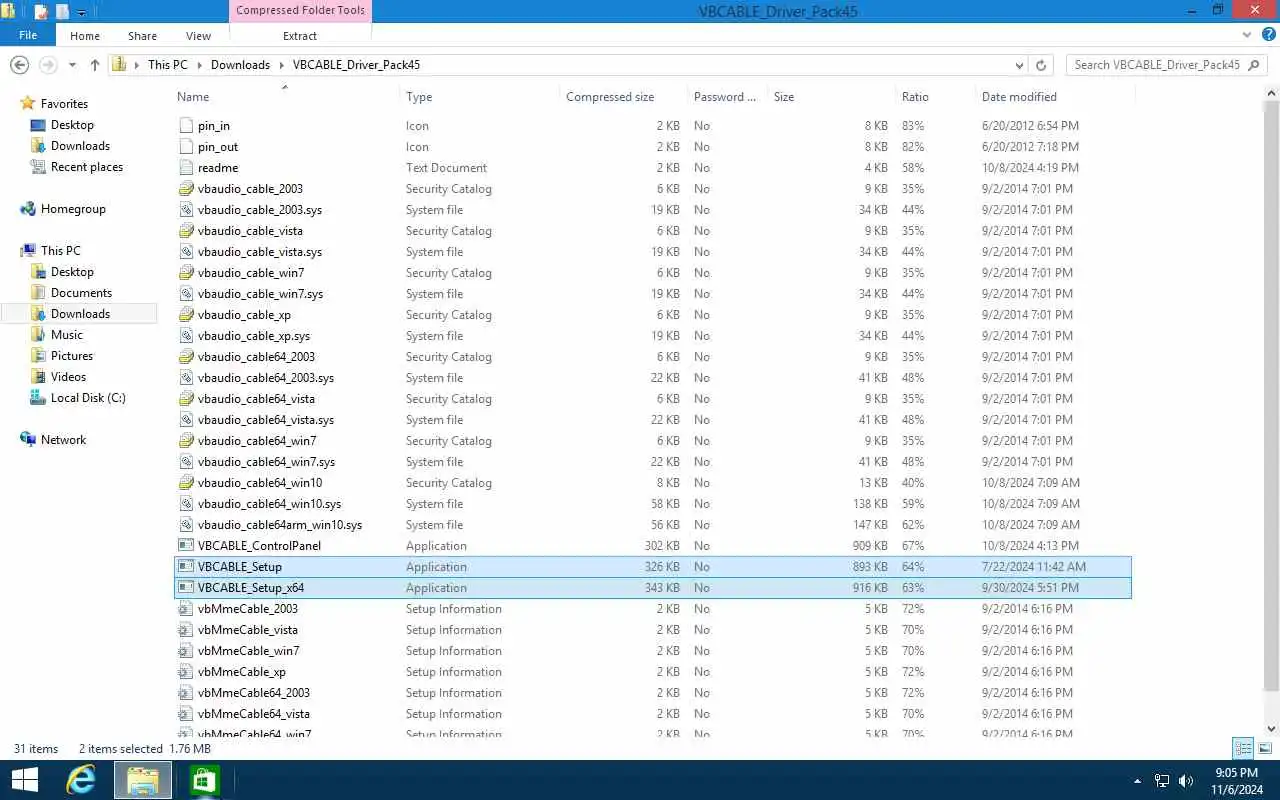Open Network in navigation pane
The height and width of the screenshot is (800, 1280).
tap(63, 440)
